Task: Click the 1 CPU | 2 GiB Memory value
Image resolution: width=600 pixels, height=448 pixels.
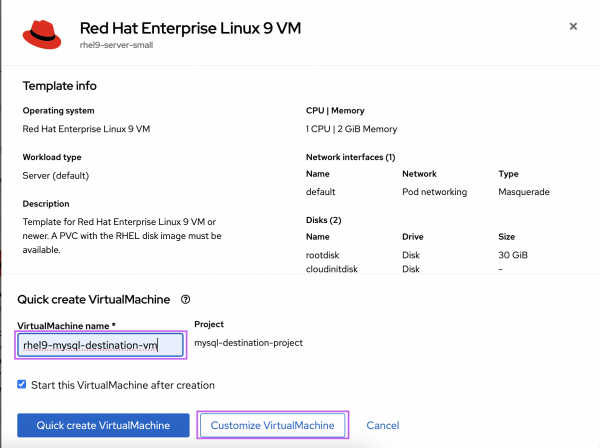Action: (351, 128)
